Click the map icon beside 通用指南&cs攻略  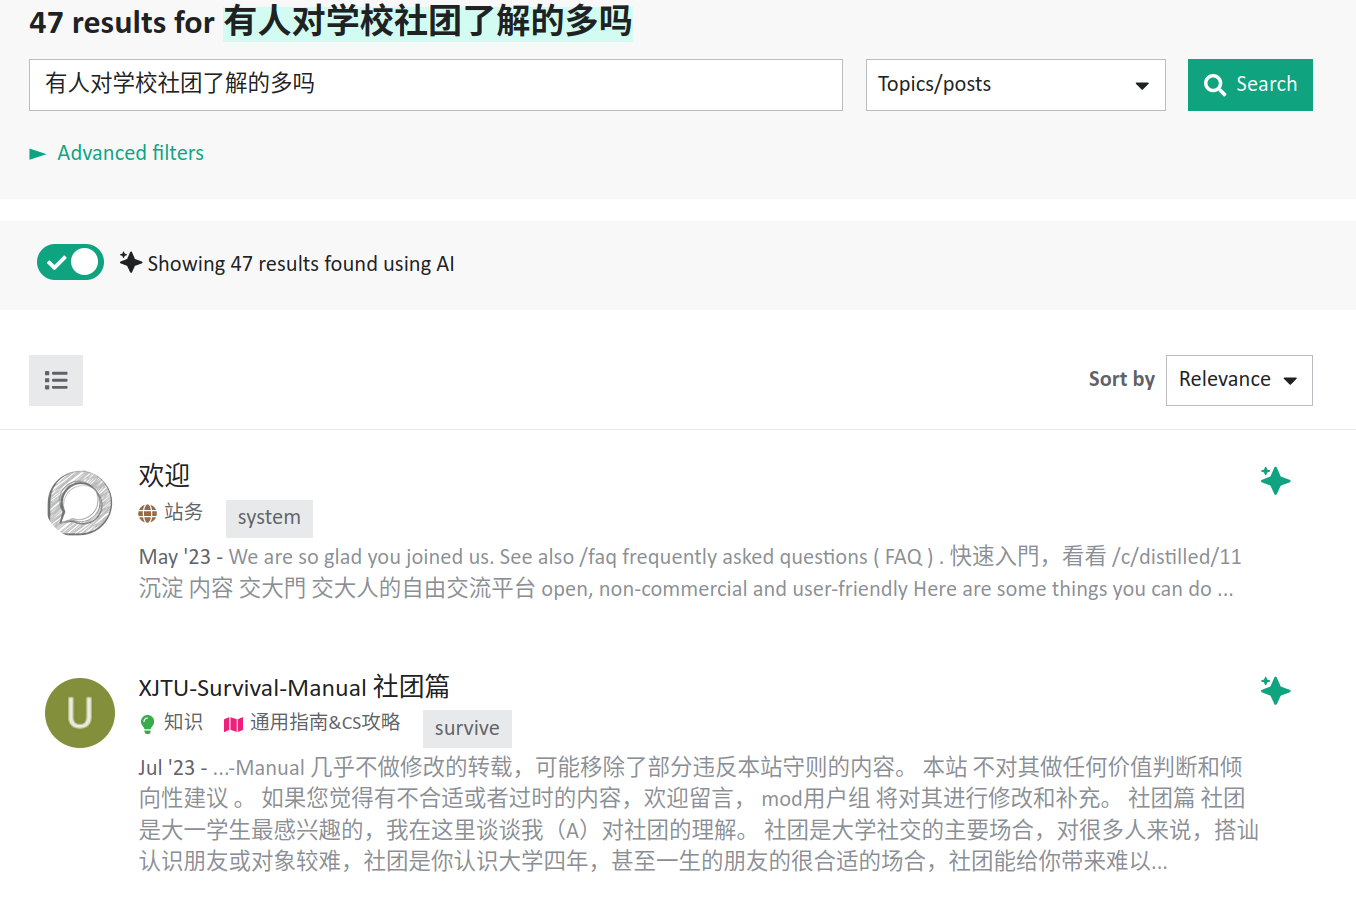tap(234, 724)
